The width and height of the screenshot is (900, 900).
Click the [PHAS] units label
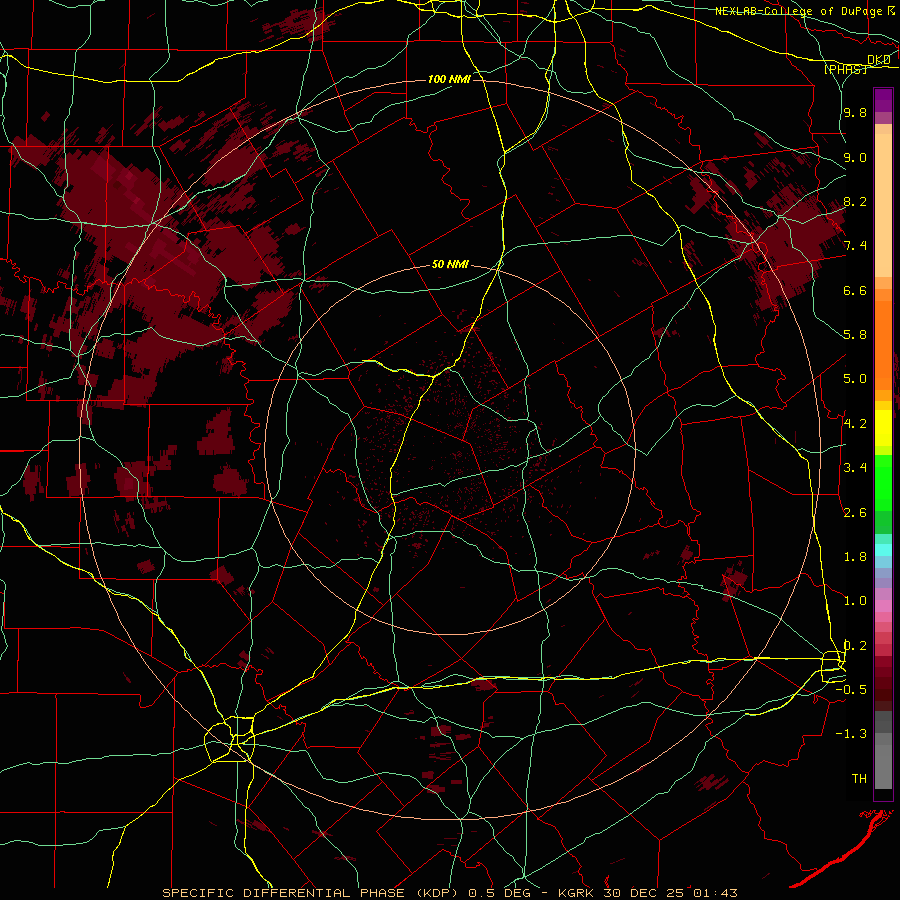coord(845,69)
